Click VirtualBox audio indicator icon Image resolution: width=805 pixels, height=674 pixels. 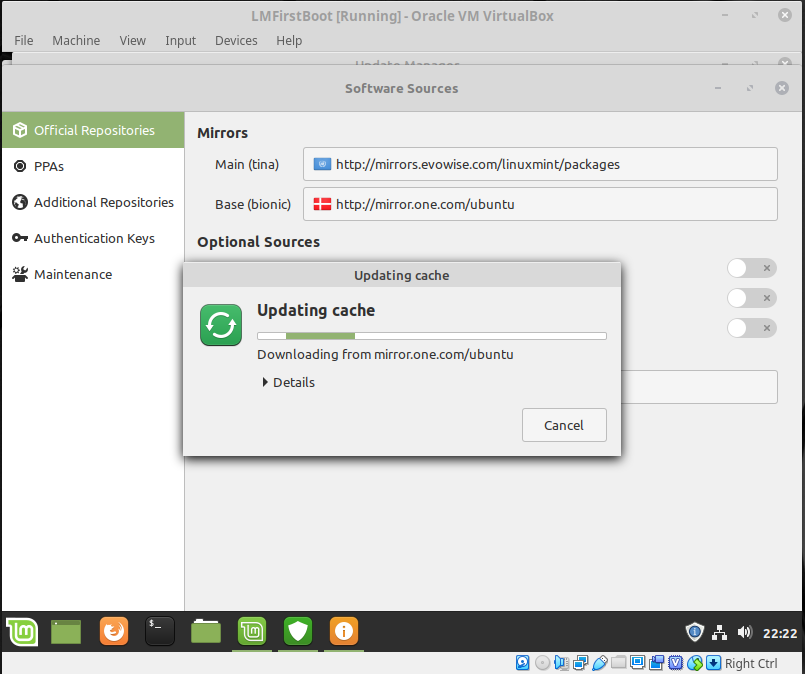coord(561,663)
